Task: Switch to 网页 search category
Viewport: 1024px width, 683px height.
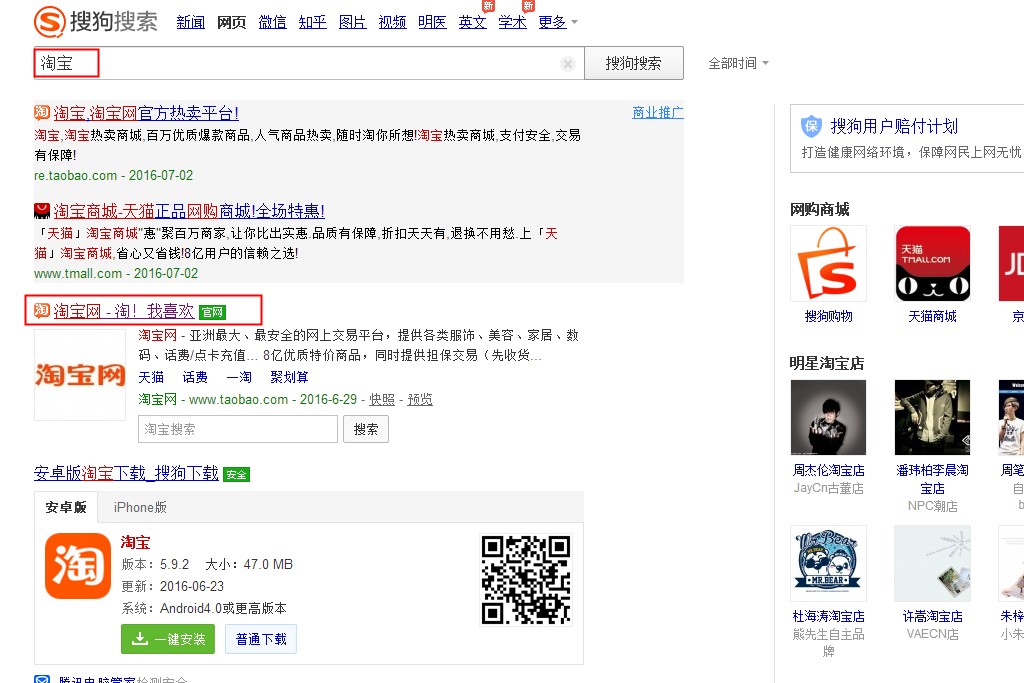Action: point(231,22)
